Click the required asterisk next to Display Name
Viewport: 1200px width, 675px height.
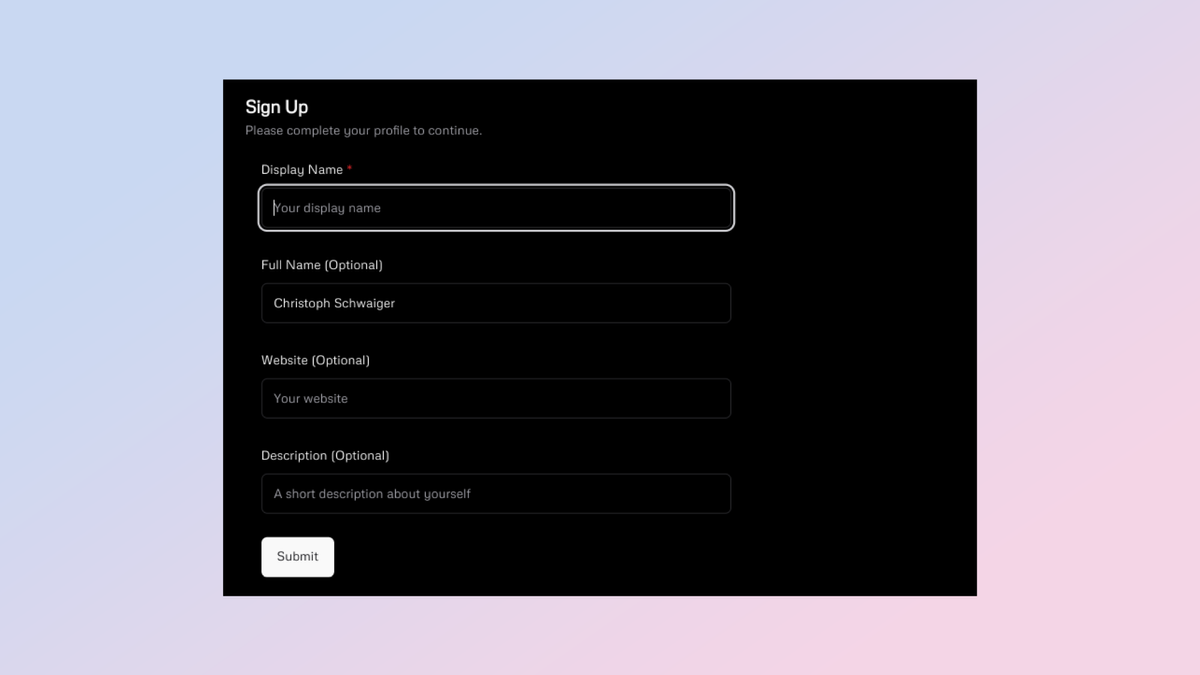pyautogui.click(x=349, y=169)
